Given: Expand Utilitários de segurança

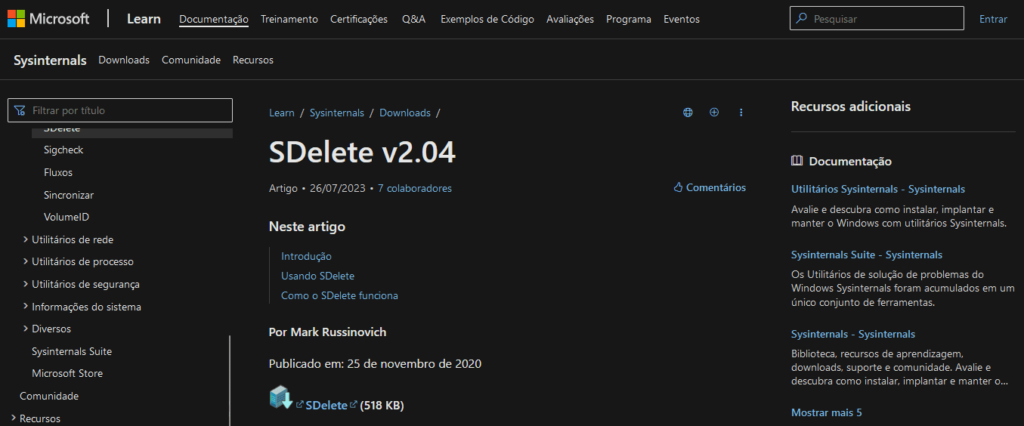Looking at the screenshot, I should [25, 284].
